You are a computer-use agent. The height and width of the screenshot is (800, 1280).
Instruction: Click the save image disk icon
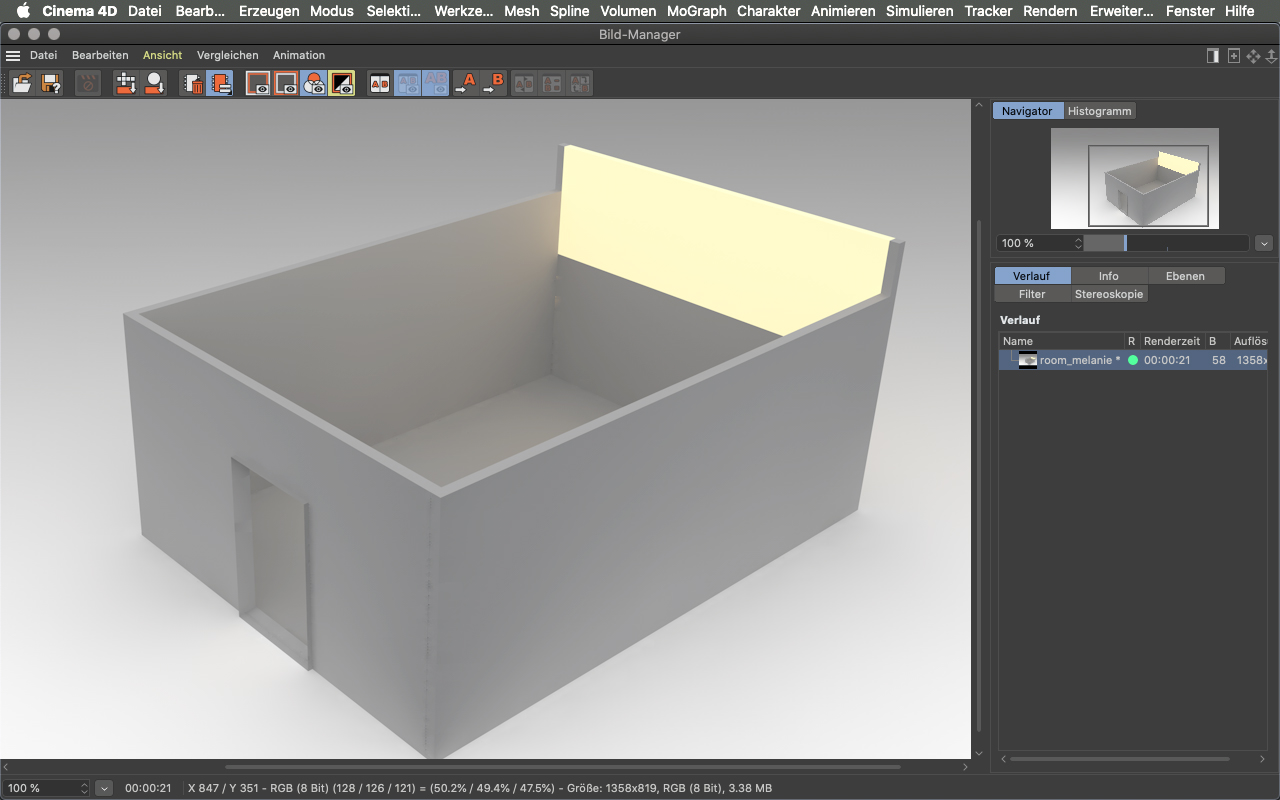(50, 84)
